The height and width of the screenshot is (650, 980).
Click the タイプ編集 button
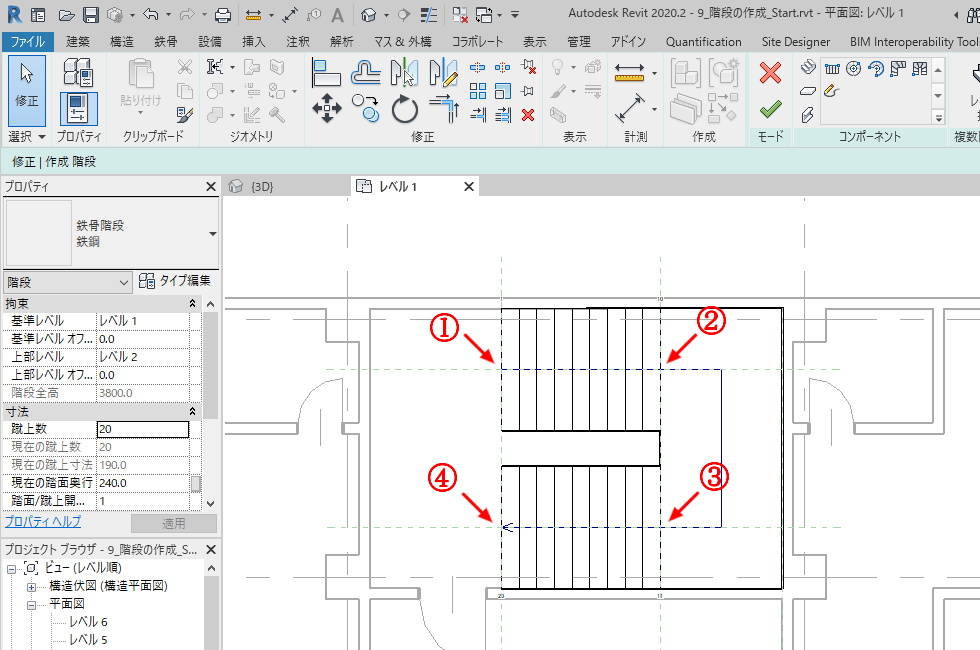(175, 281)
